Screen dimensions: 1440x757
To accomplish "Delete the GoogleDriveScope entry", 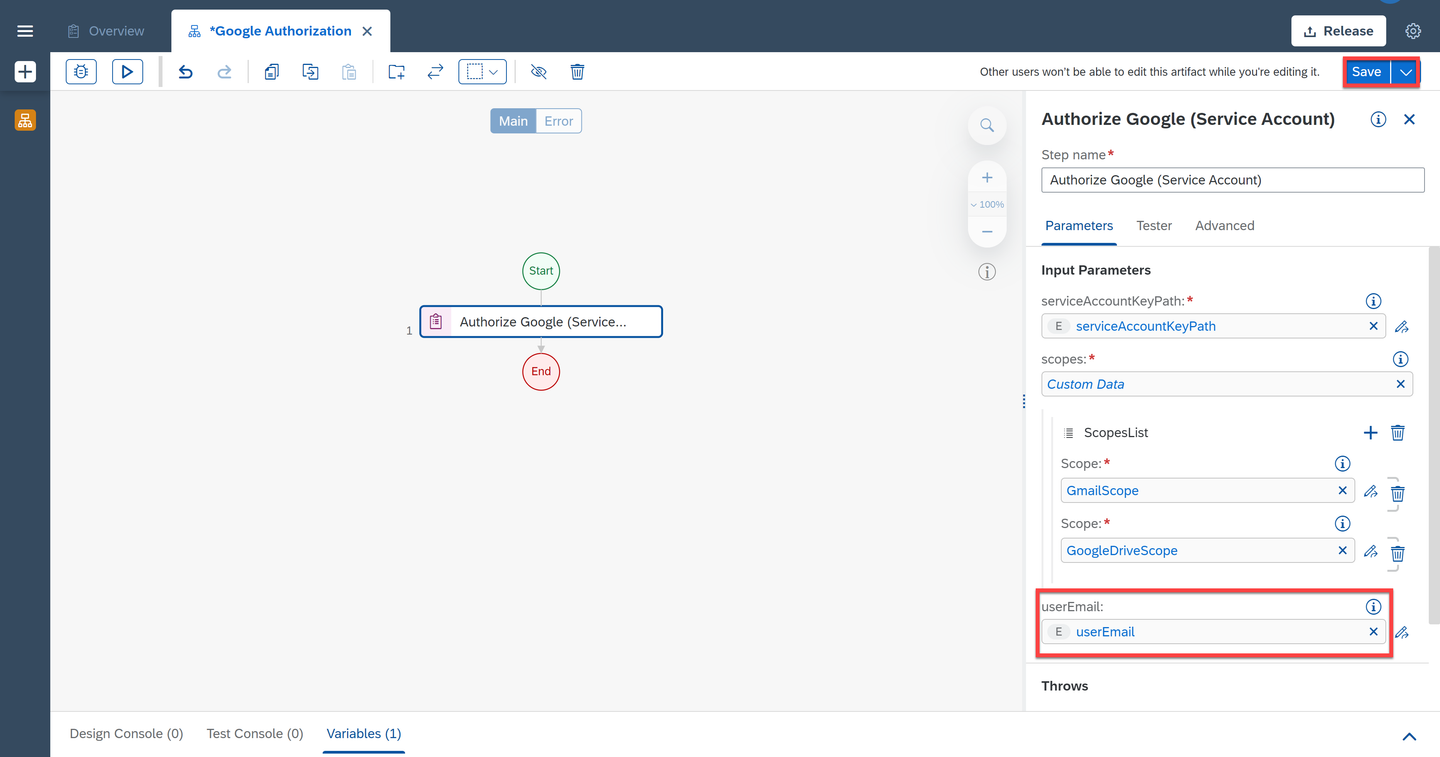I will click(x=1398, y=553).
